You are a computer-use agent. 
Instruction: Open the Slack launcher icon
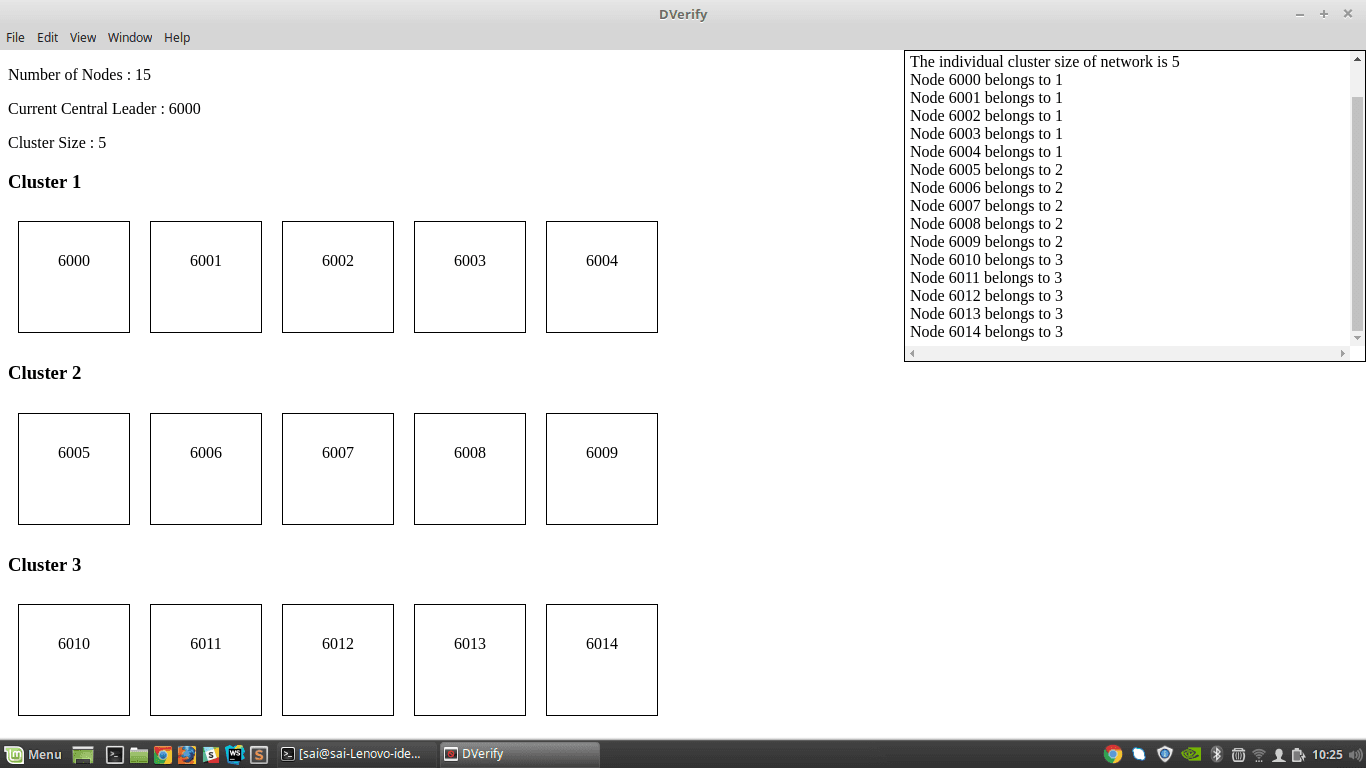[211, 755]
